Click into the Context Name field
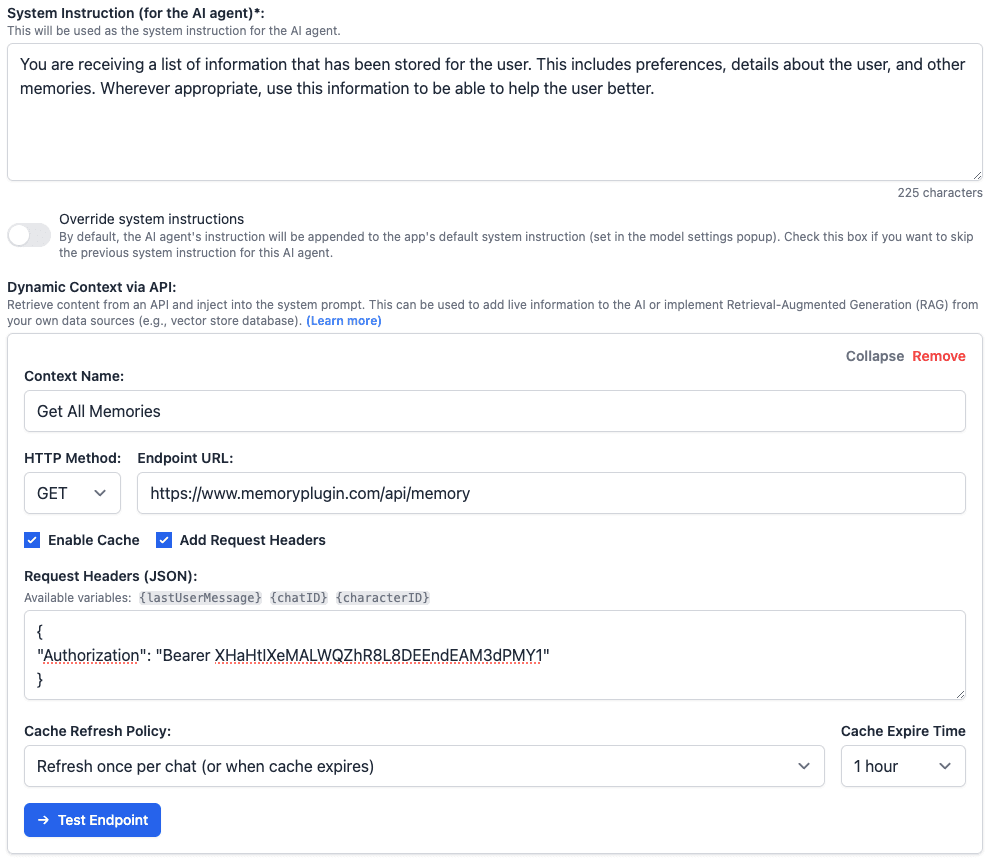 coord(495,411)
